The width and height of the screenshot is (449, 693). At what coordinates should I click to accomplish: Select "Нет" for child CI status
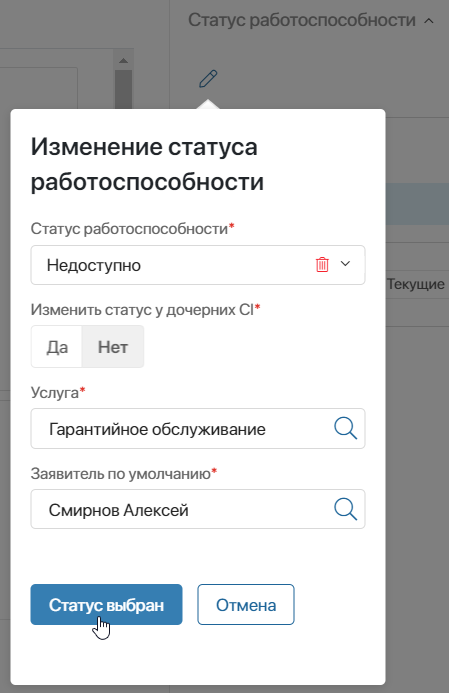coord(113,347)
